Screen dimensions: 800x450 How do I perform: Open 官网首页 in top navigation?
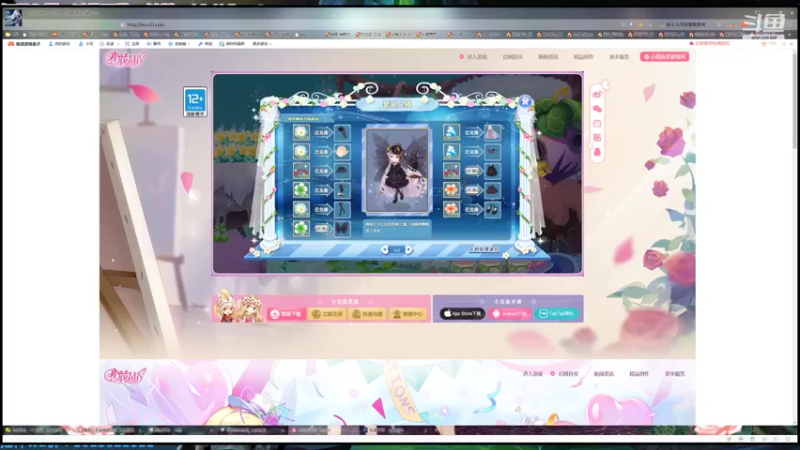pyautogui.click(x=513, y=57)
